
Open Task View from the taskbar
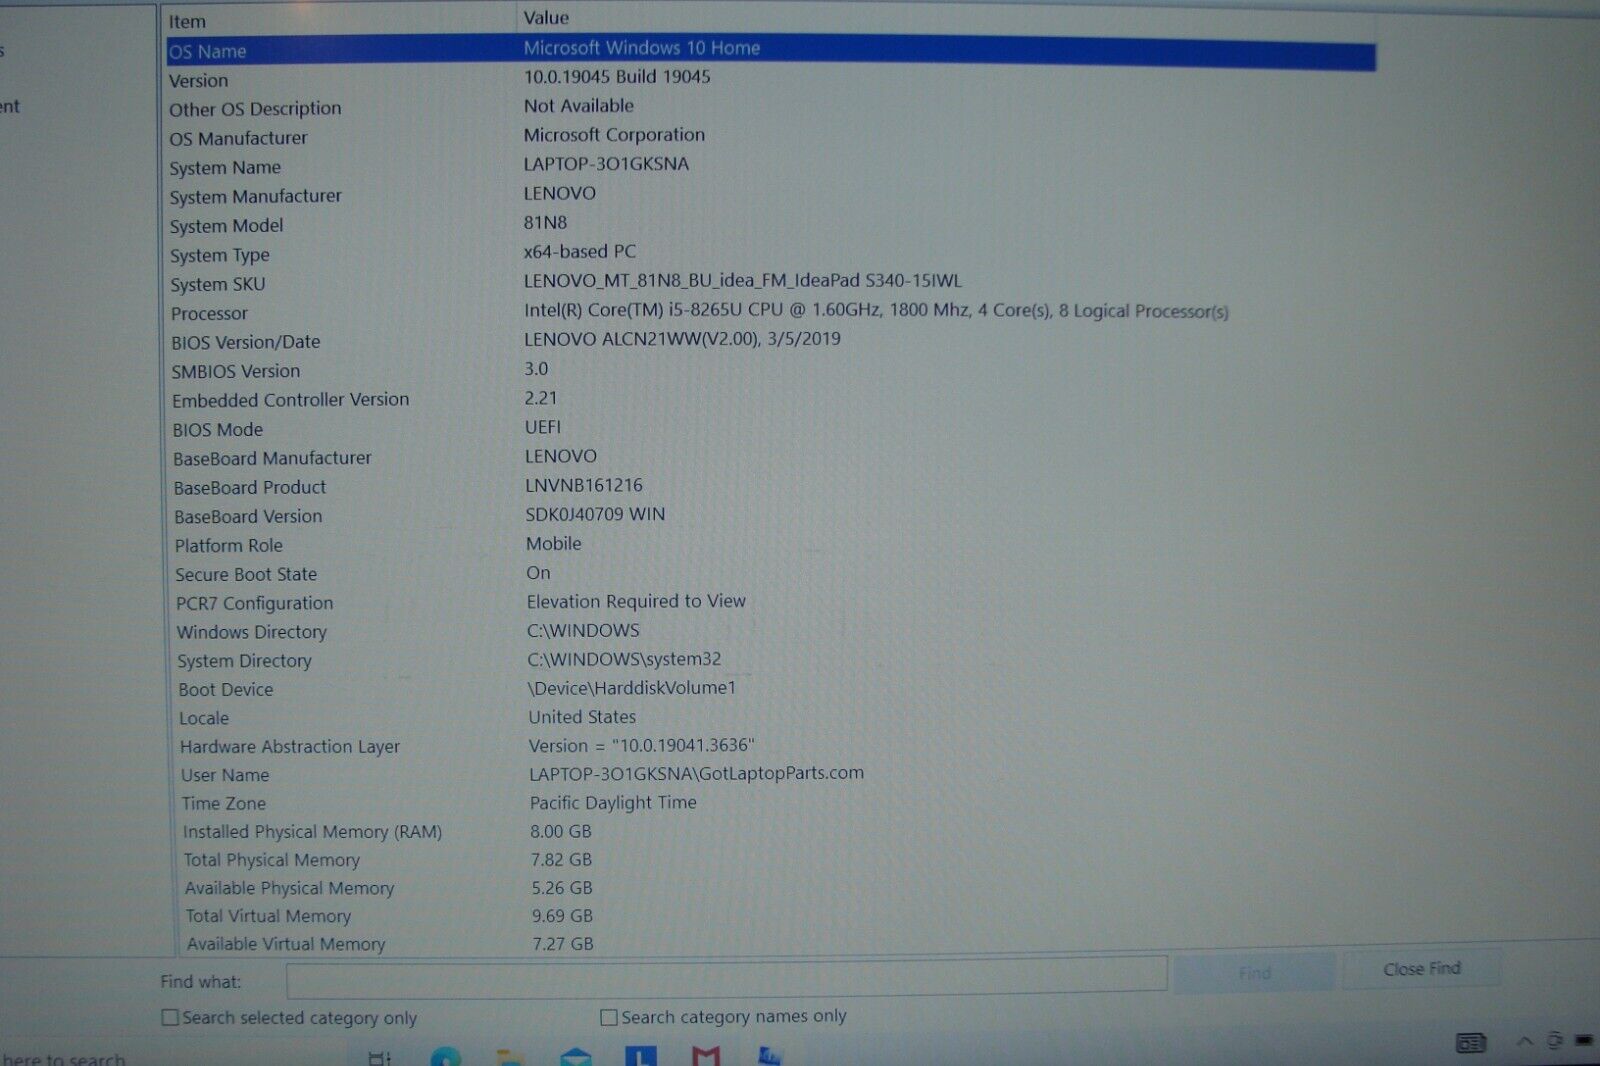(x=380, y=1058)
